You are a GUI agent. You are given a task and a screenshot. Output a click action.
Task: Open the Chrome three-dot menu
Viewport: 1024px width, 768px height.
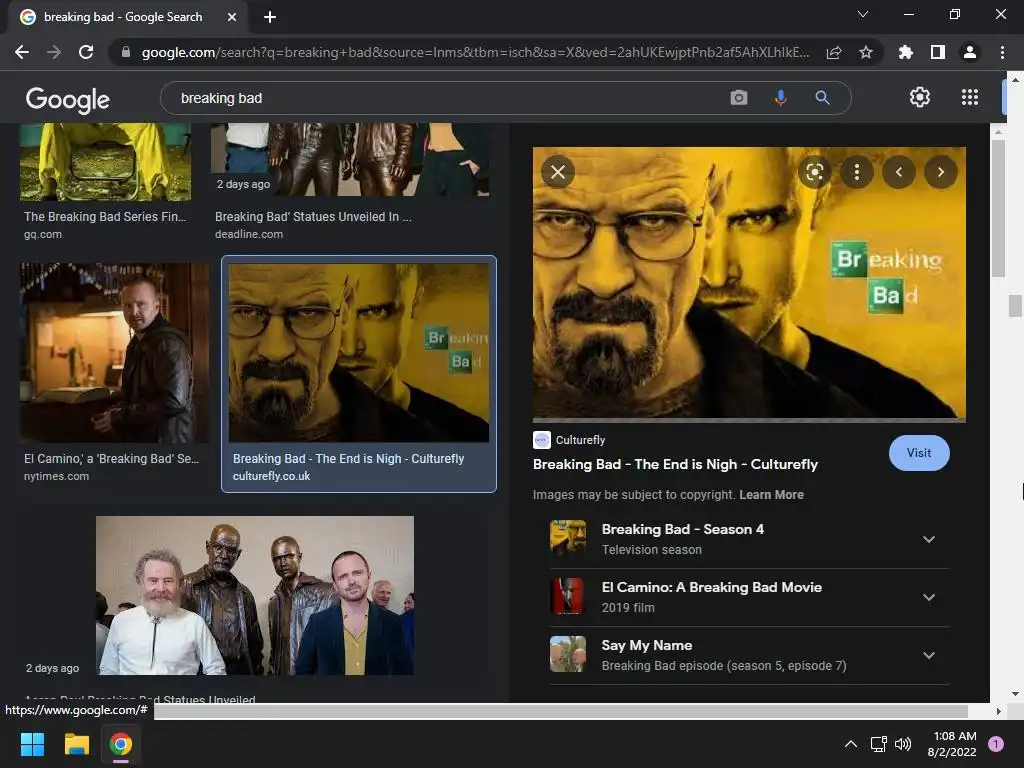[x=1002, y=52]
